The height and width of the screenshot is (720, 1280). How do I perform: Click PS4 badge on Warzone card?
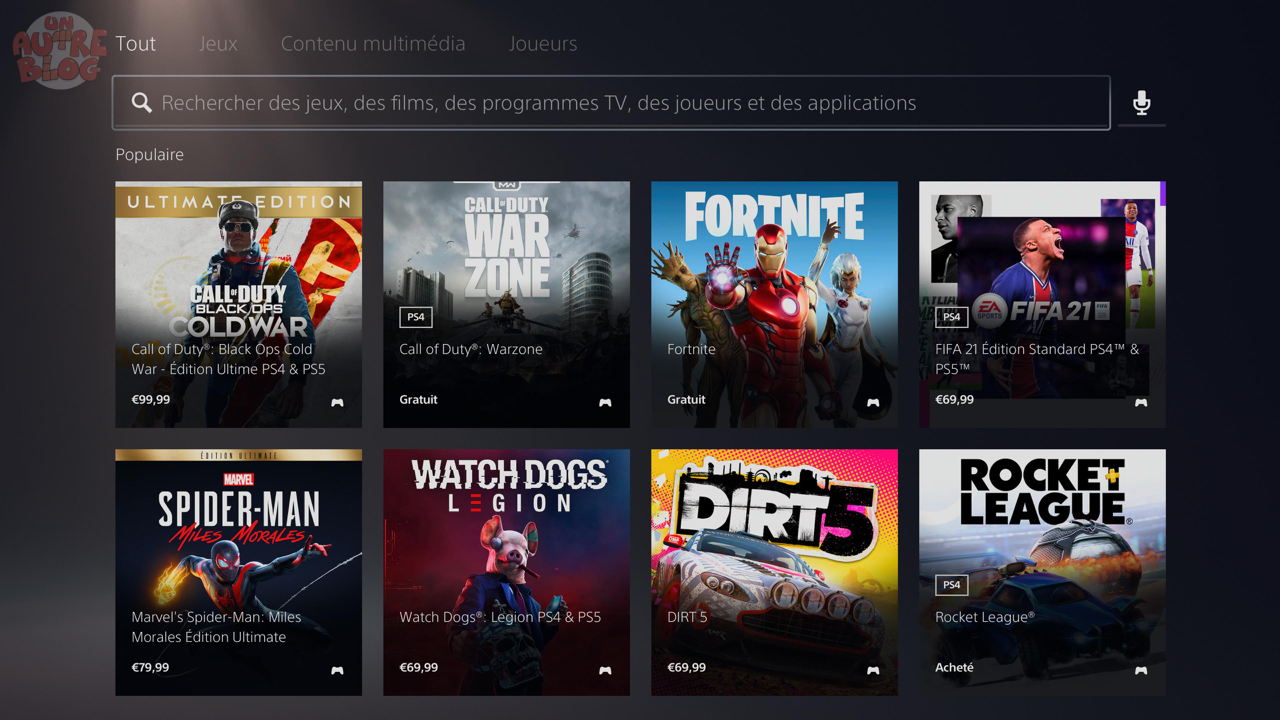pyautogui.click(x=416, y=317)
